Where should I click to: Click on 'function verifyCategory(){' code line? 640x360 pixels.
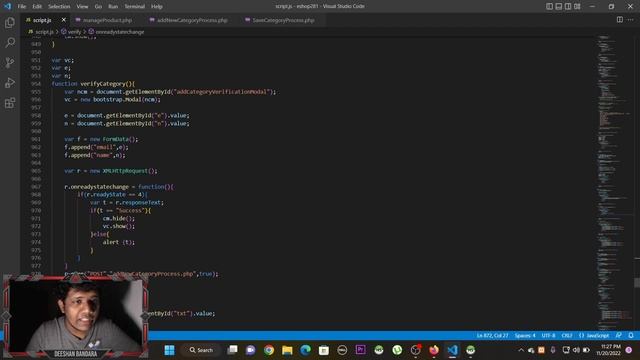pyautogui.click(x=93, y=84)
